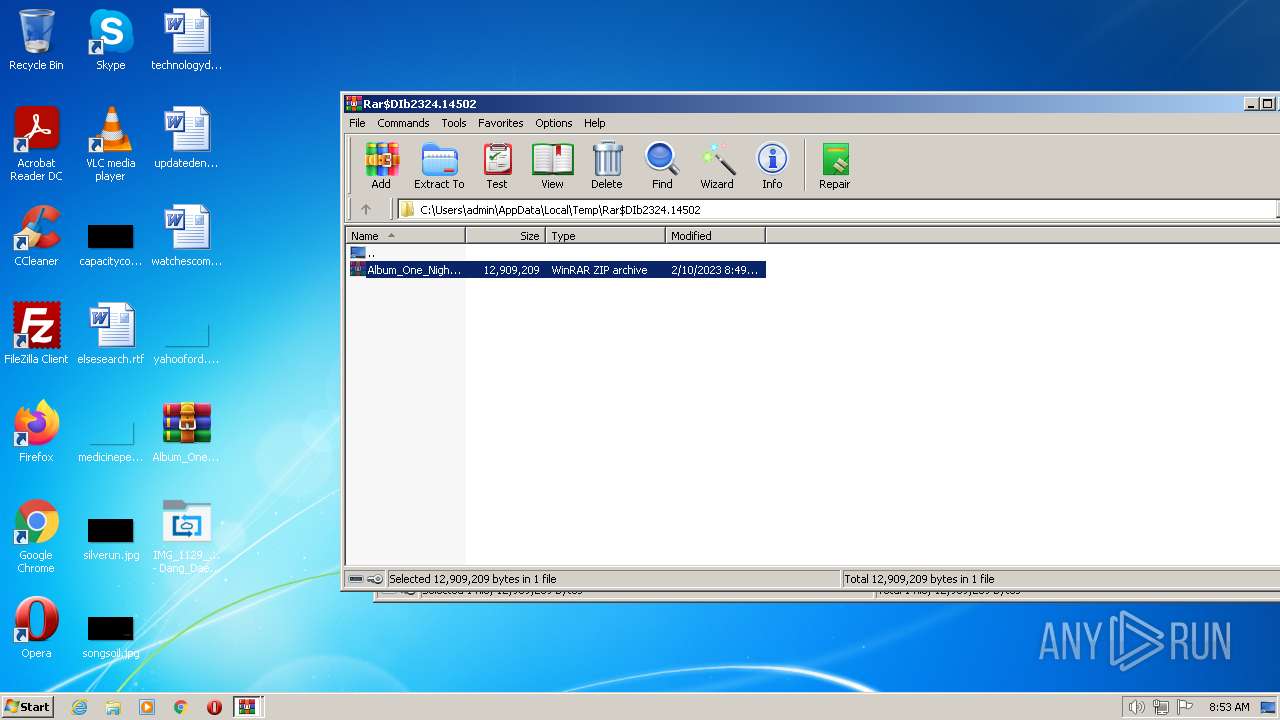Viewport: 1280px width, 720px height.
Task: Switch to WinRAR taskbar button
Action: click(247, 707)
